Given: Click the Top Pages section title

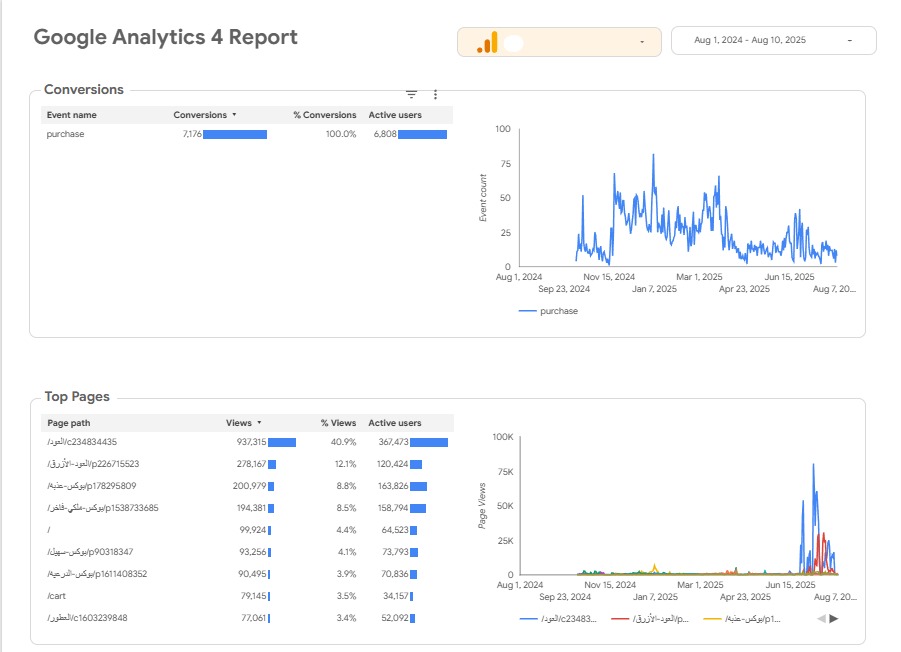Looking at the screenshot, I should [x=77, y=396].
